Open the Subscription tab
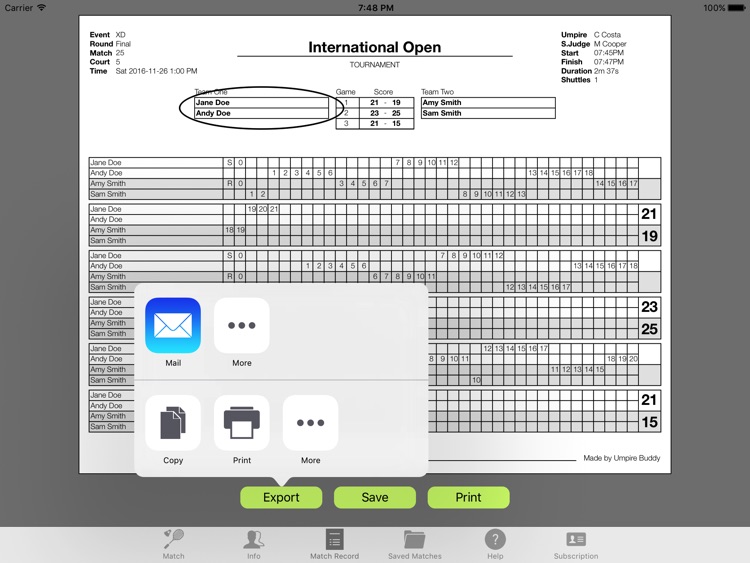Viewport: 750px width, 563px height. coord(576,544)
